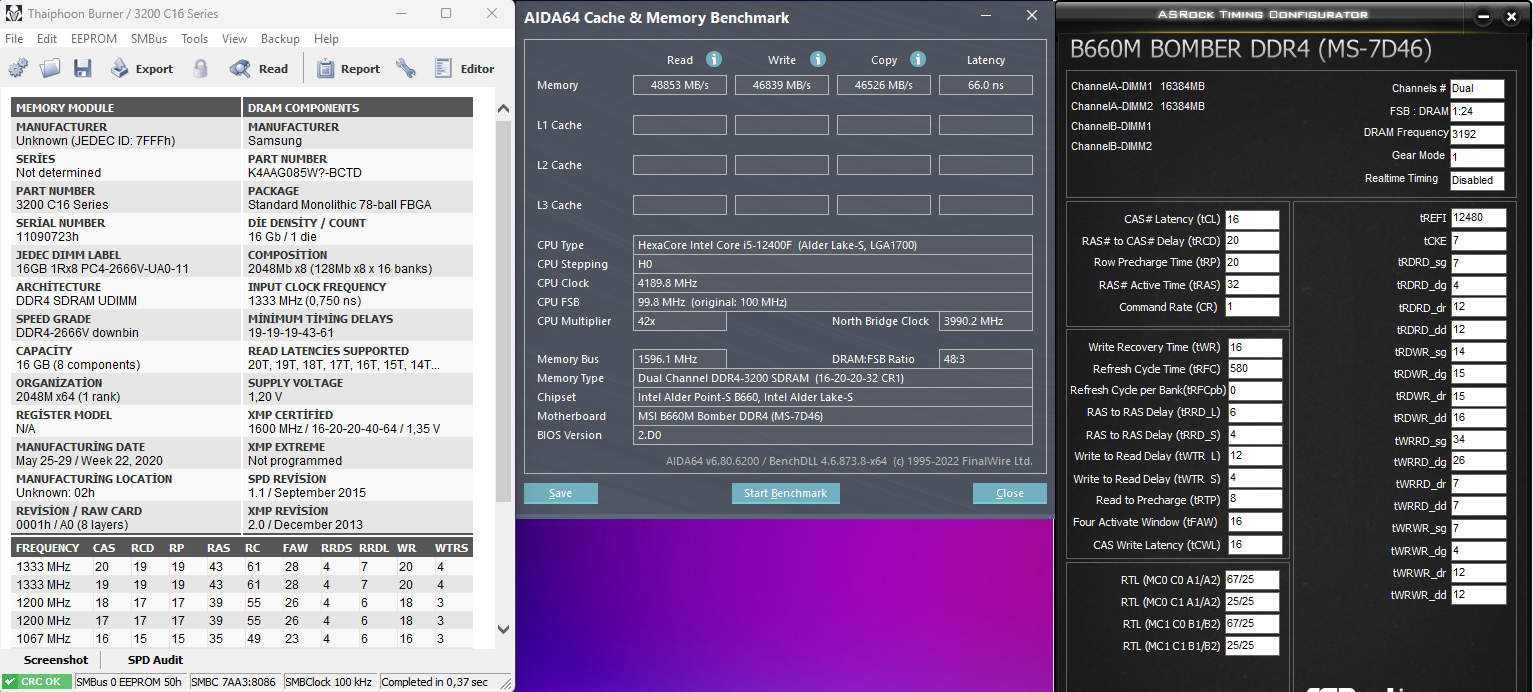
Task: Open the Backup menu
Action: pyautogui.click(x=280, y=39)
